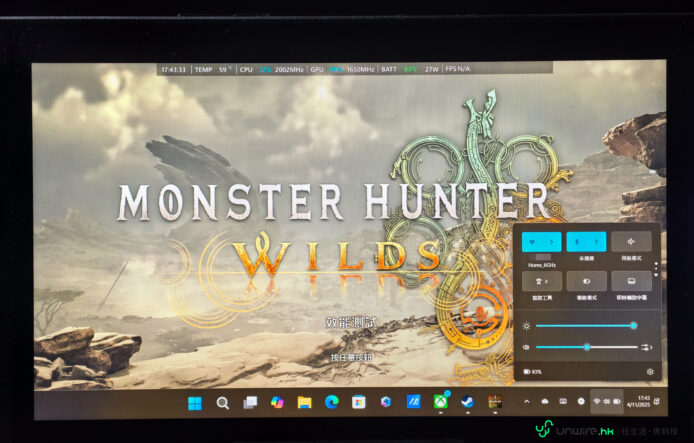Click the overlay time 17:43:33

(174, 69)
